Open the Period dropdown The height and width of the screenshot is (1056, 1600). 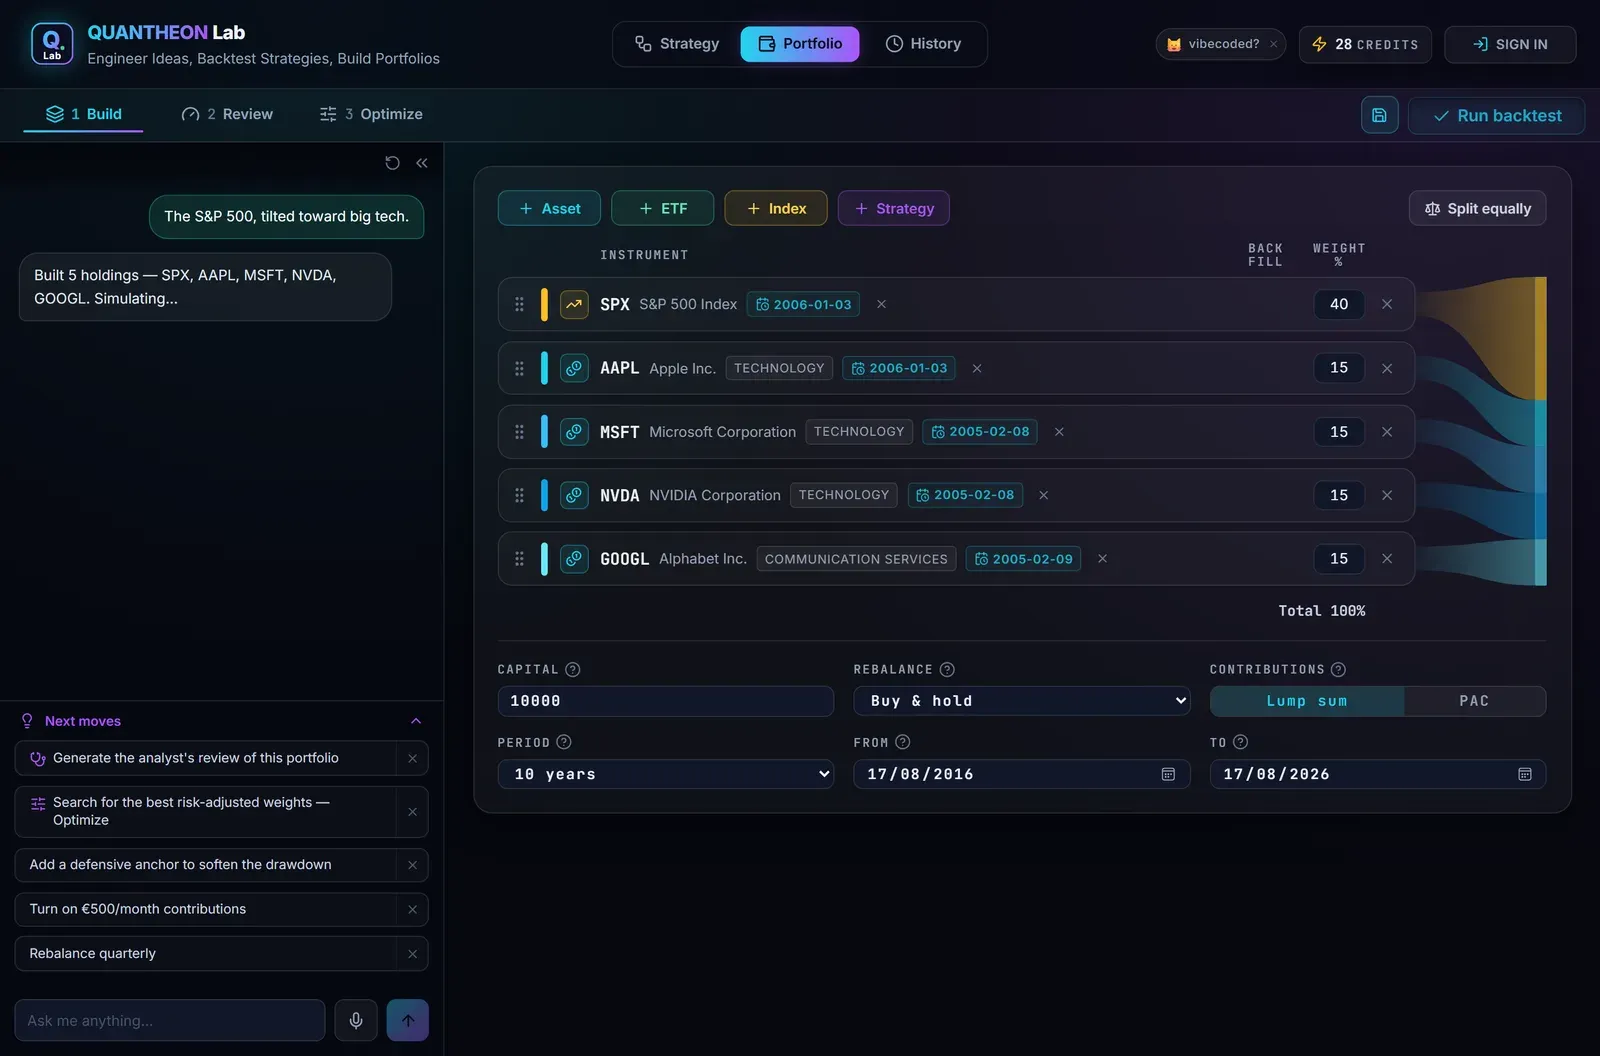point(666,774)
